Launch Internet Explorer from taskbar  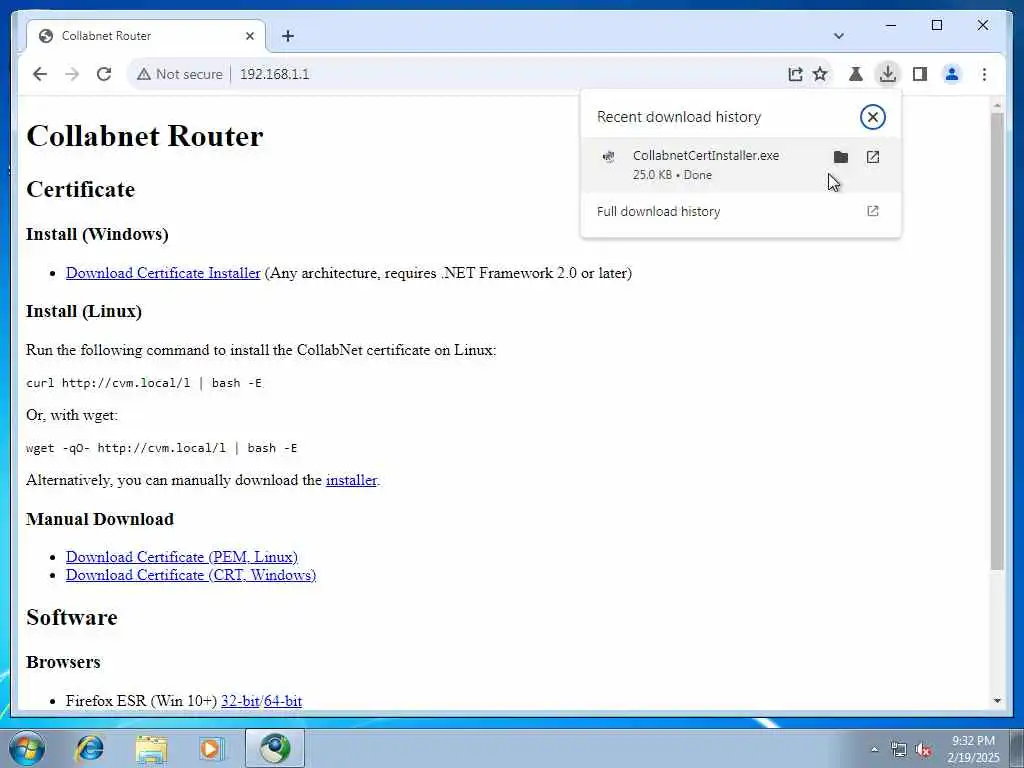click(x=89, y=748)
